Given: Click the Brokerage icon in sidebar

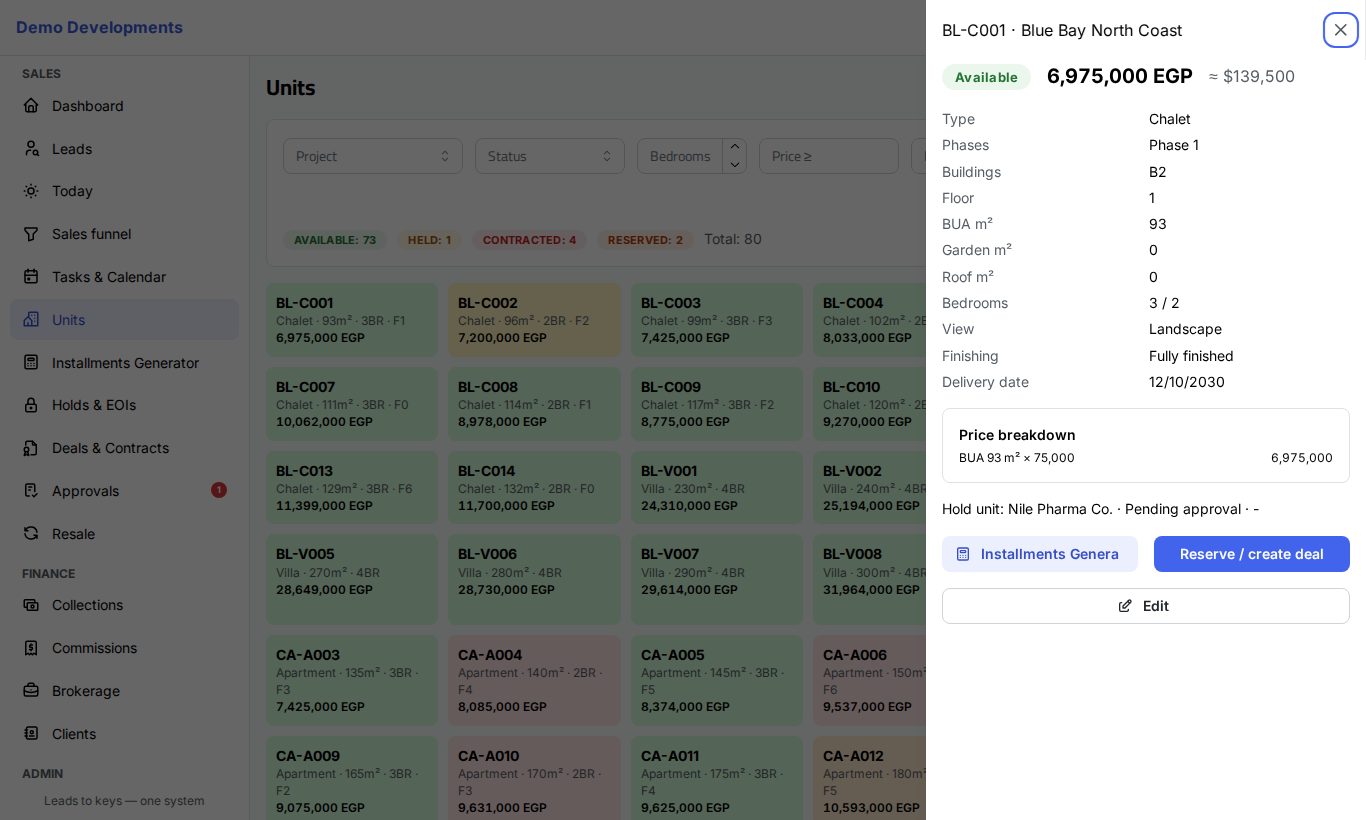Looking at the screenshot, I should click(x=31, y=691).
